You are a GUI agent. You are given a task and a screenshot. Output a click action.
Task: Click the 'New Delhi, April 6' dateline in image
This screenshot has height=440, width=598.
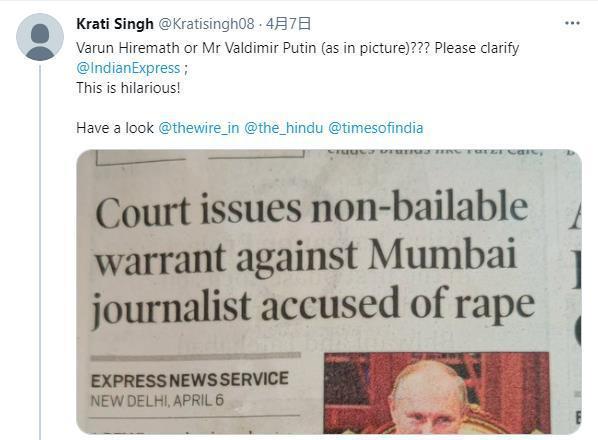(x=157, y=401)
